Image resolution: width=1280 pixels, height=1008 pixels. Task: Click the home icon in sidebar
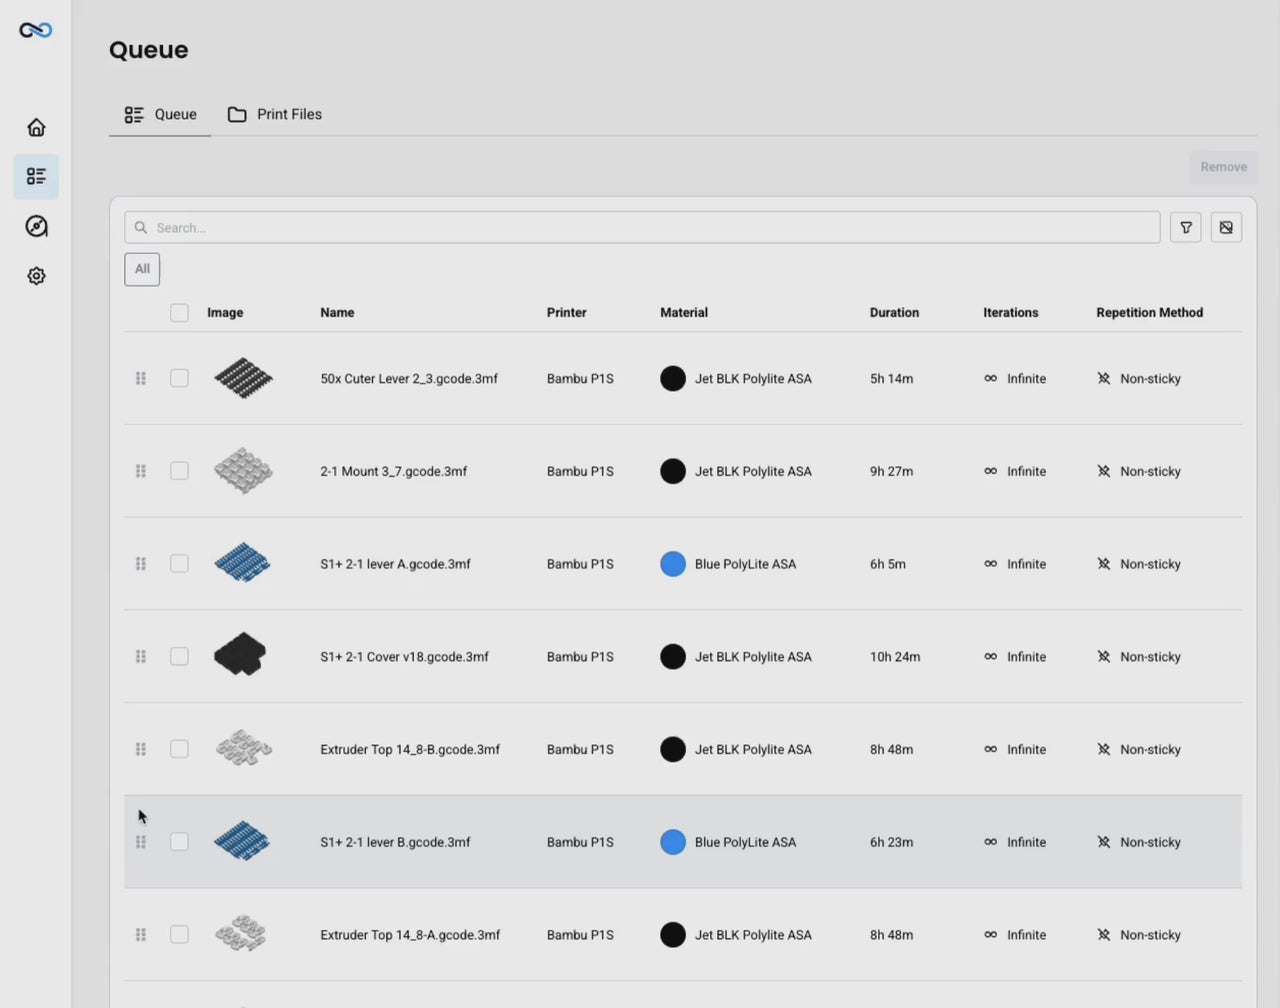[x=36, y=127]
